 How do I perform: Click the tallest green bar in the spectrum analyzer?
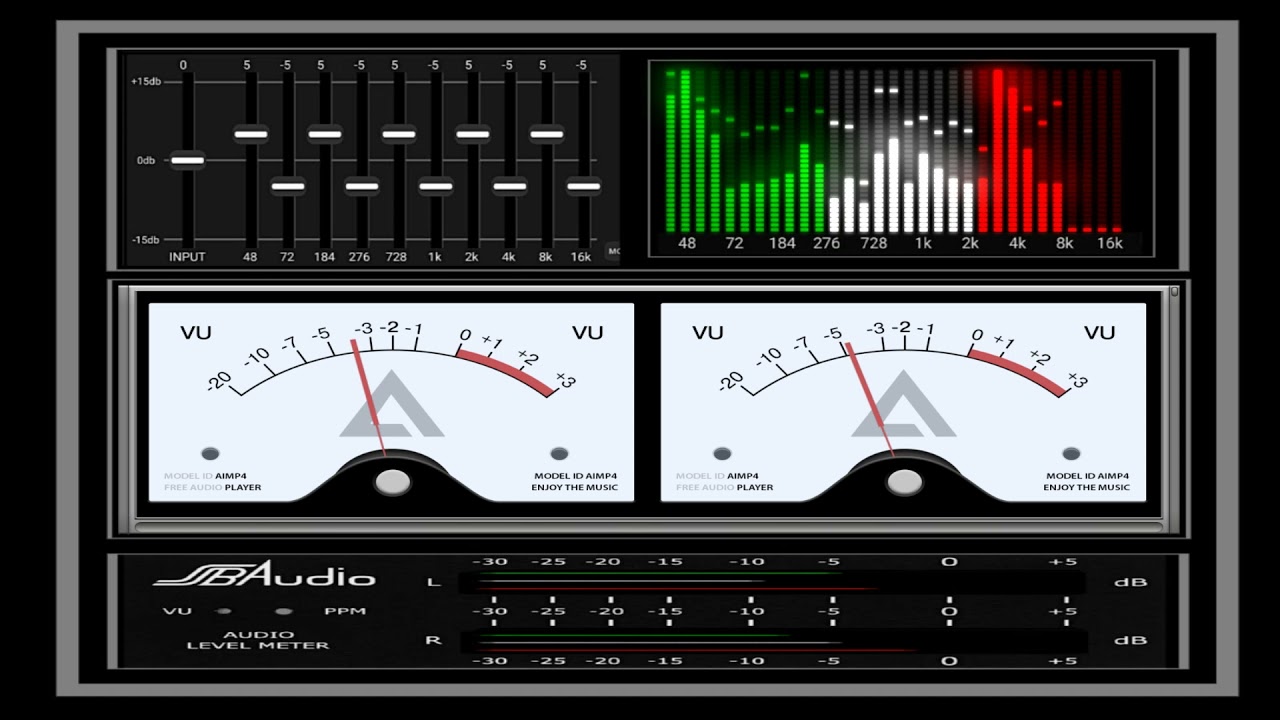click(686, 152)
